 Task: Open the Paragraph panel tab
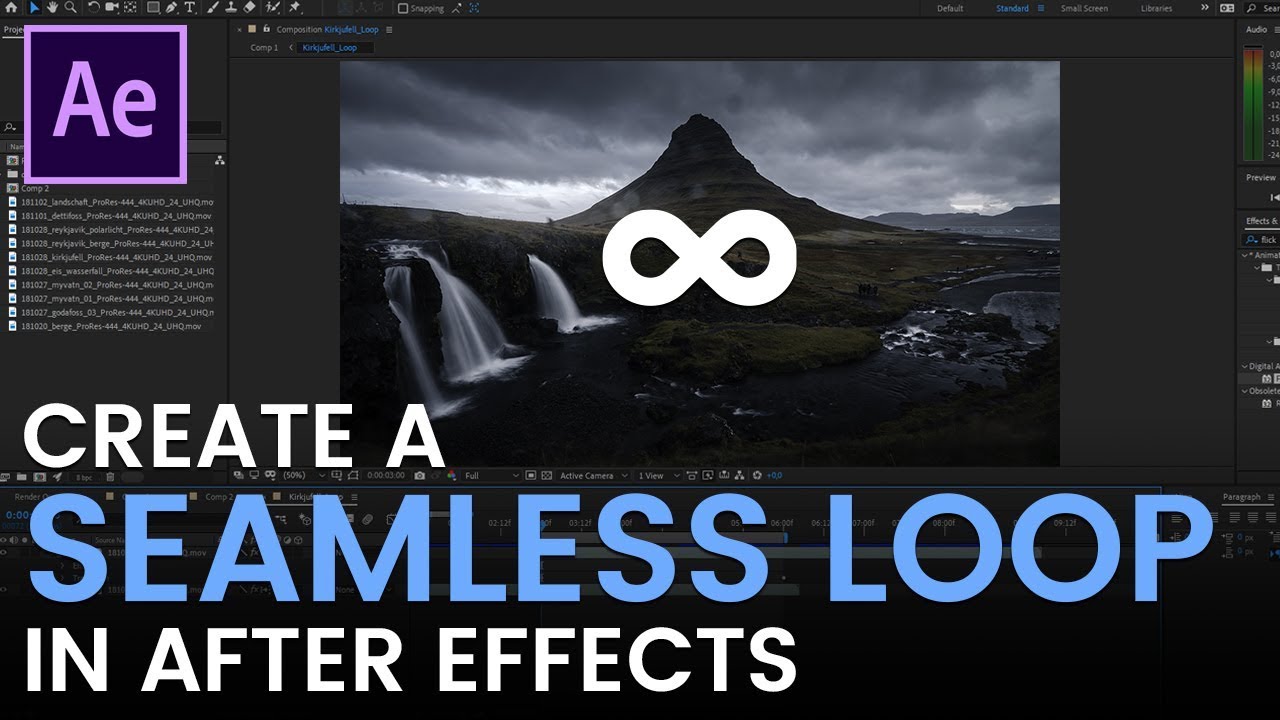[x=1242, y=497]
